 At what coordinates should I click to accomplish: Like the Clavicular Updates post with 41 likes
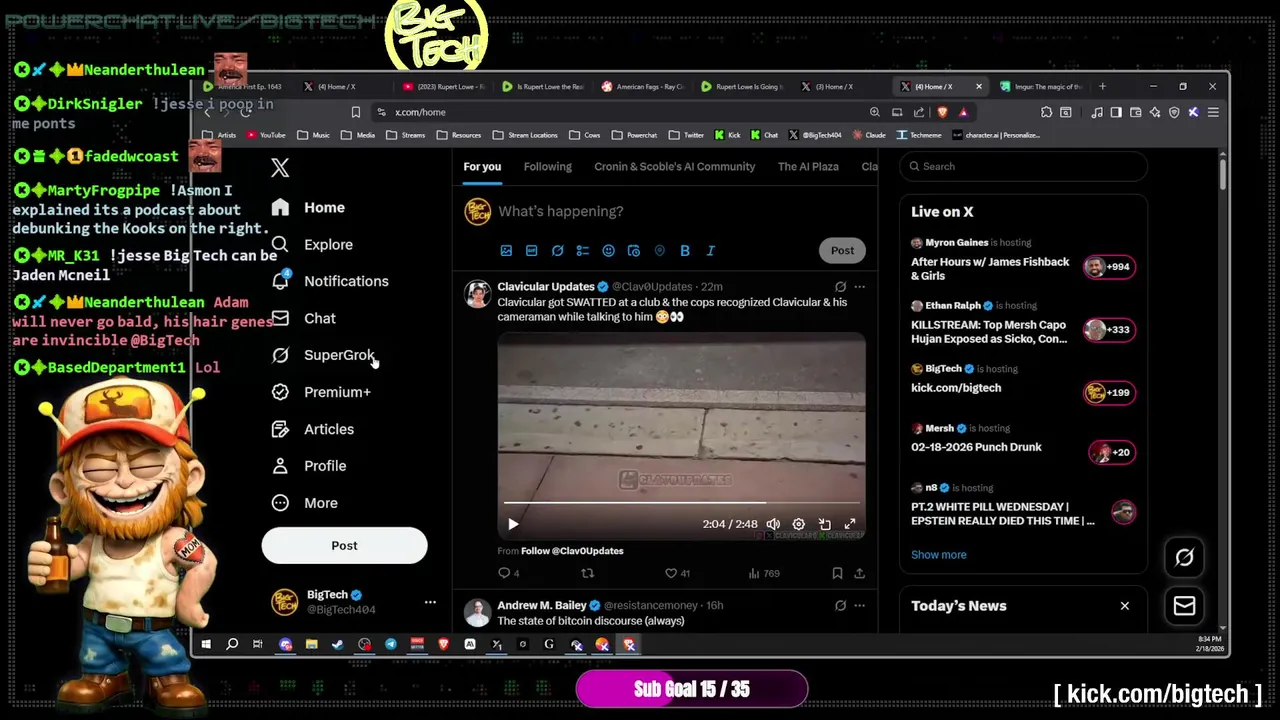(678, 573)
